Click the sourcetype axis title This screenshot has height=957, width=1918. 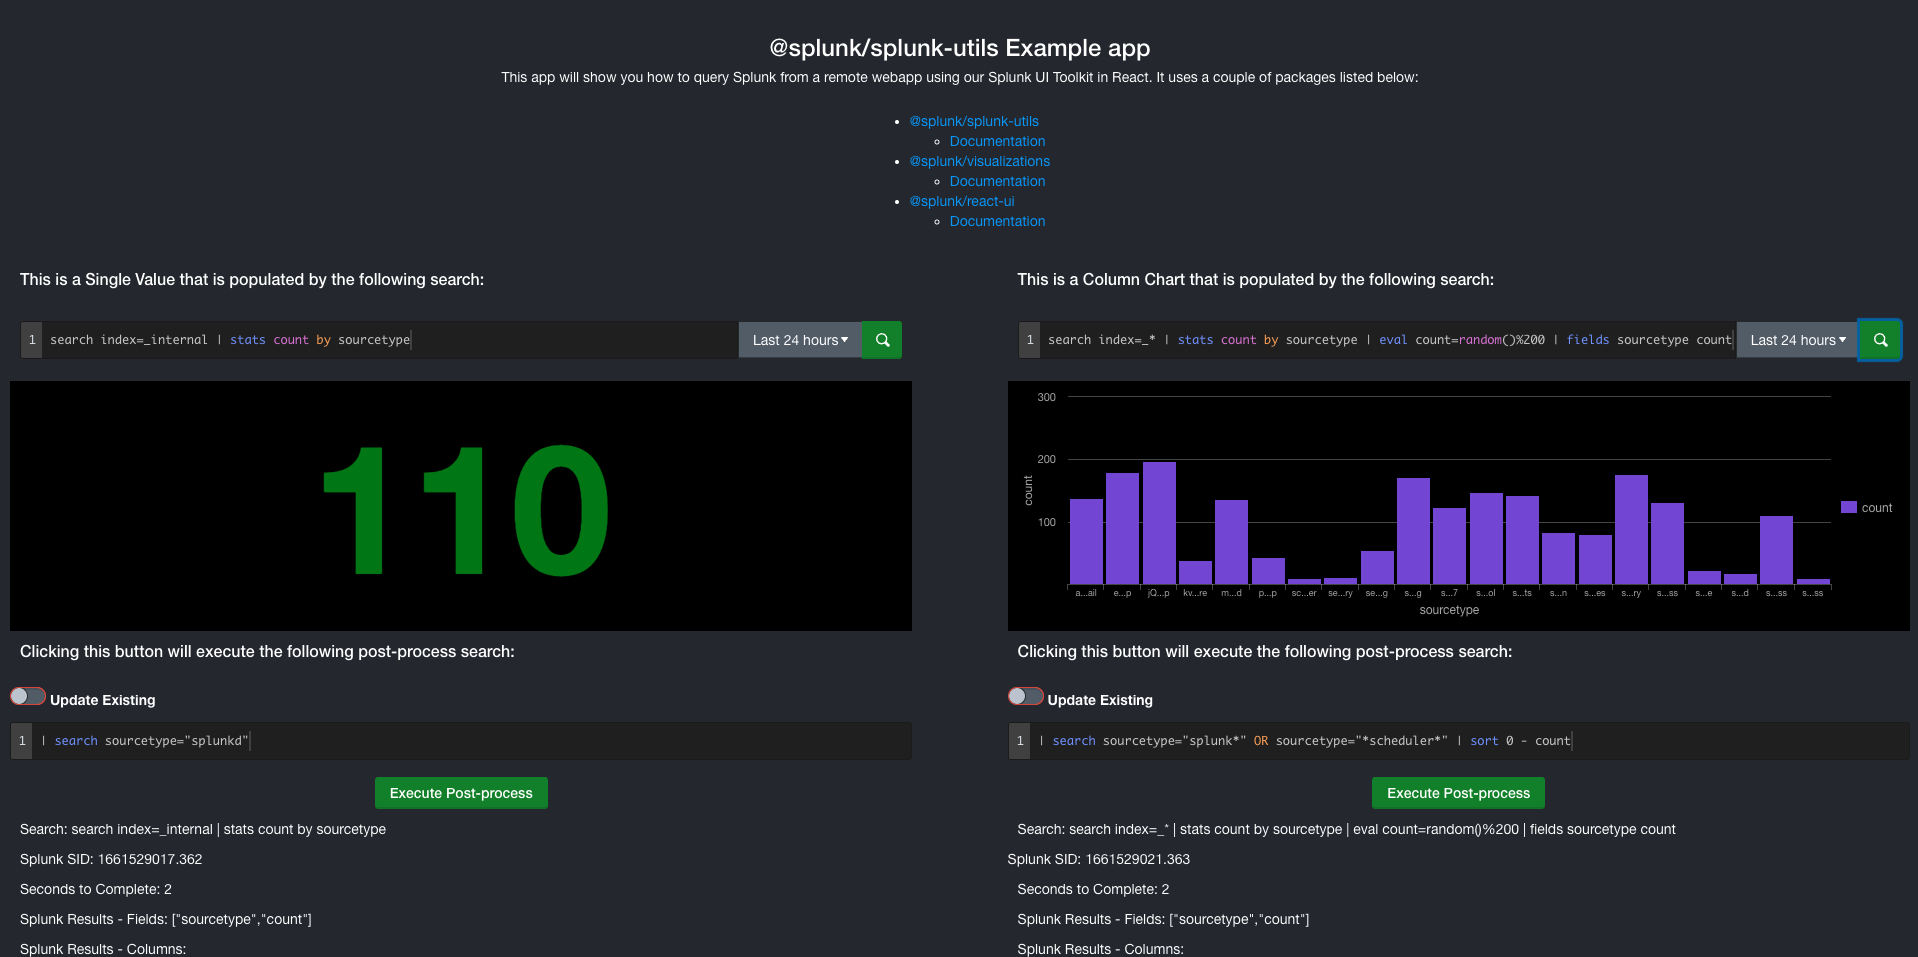coord(1449,610)
